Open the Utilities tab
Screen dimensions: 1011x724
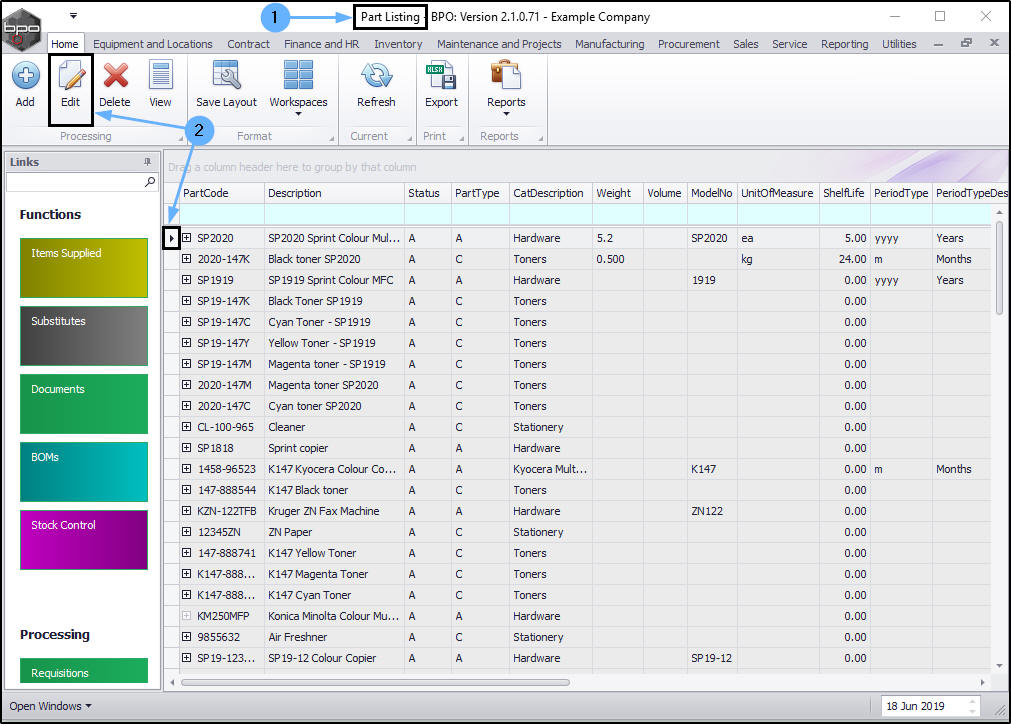pos(899,44)
